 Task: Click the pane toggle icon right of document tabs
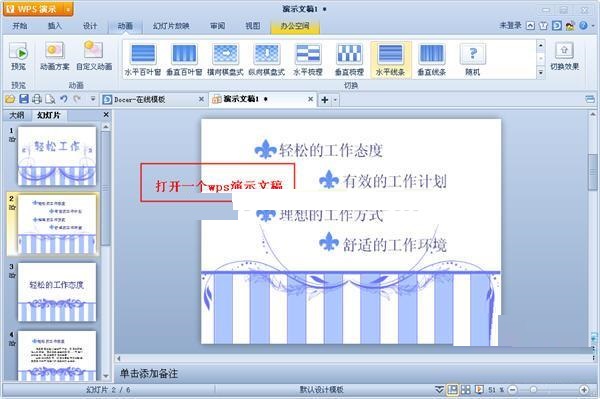coord(590,99)
